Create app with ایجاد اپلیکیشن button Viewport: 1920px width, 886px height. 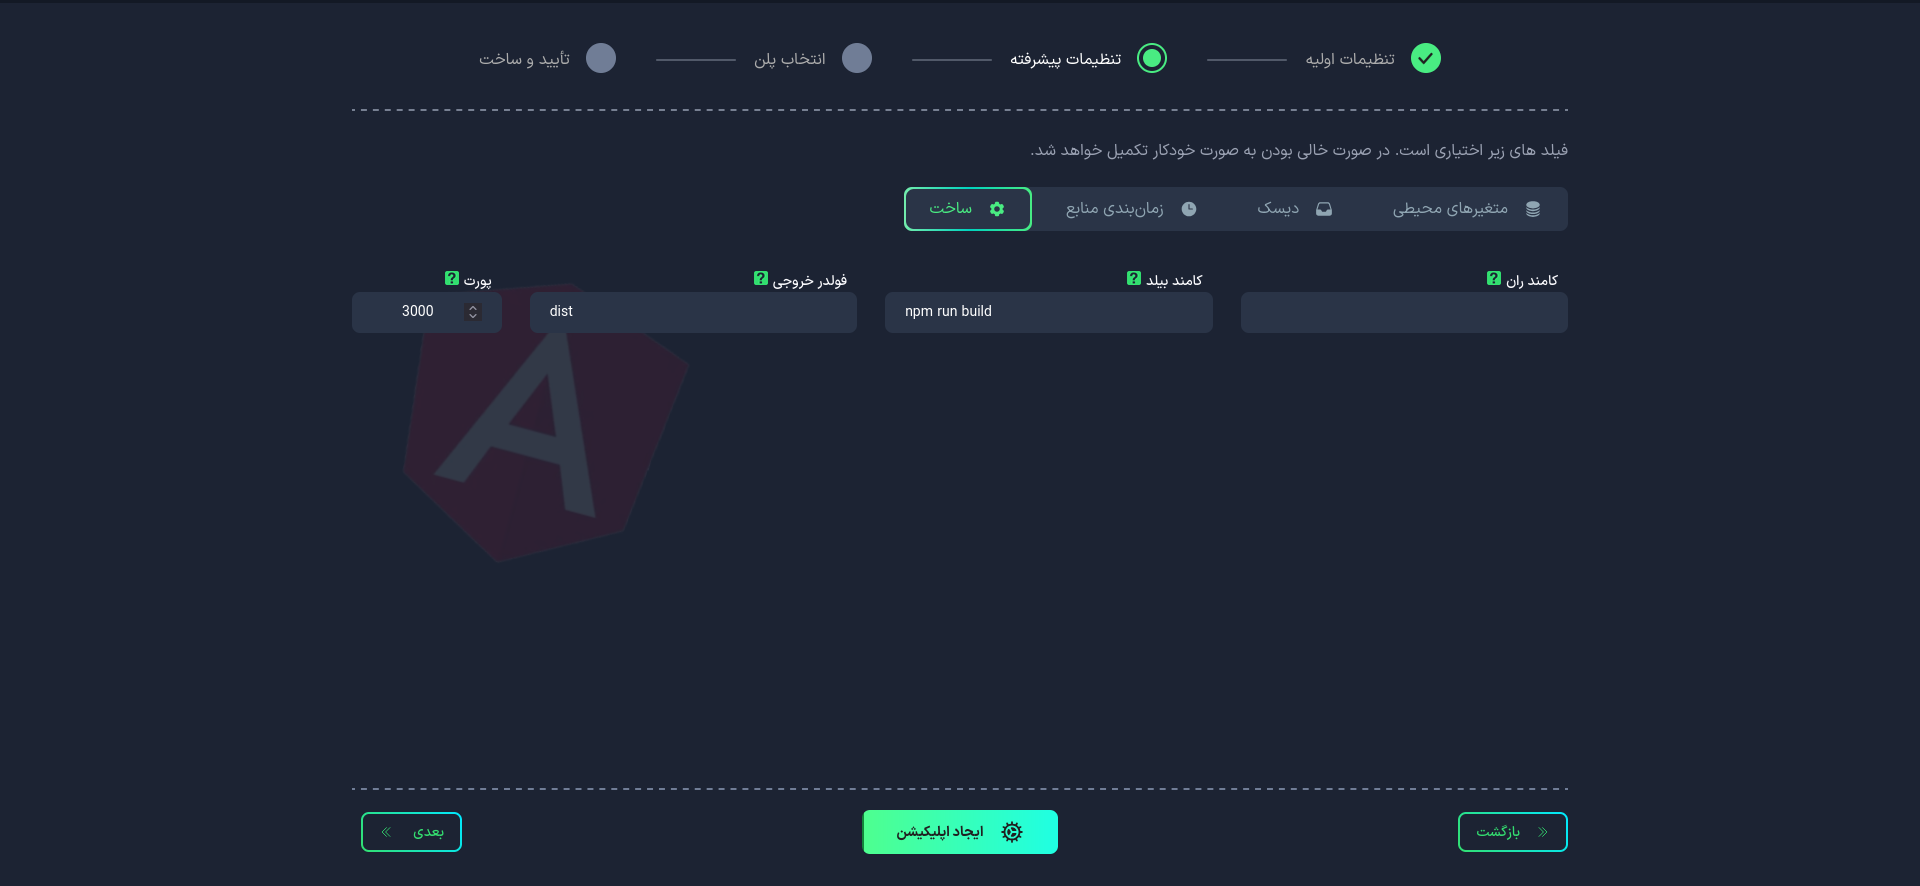(960, 832)
